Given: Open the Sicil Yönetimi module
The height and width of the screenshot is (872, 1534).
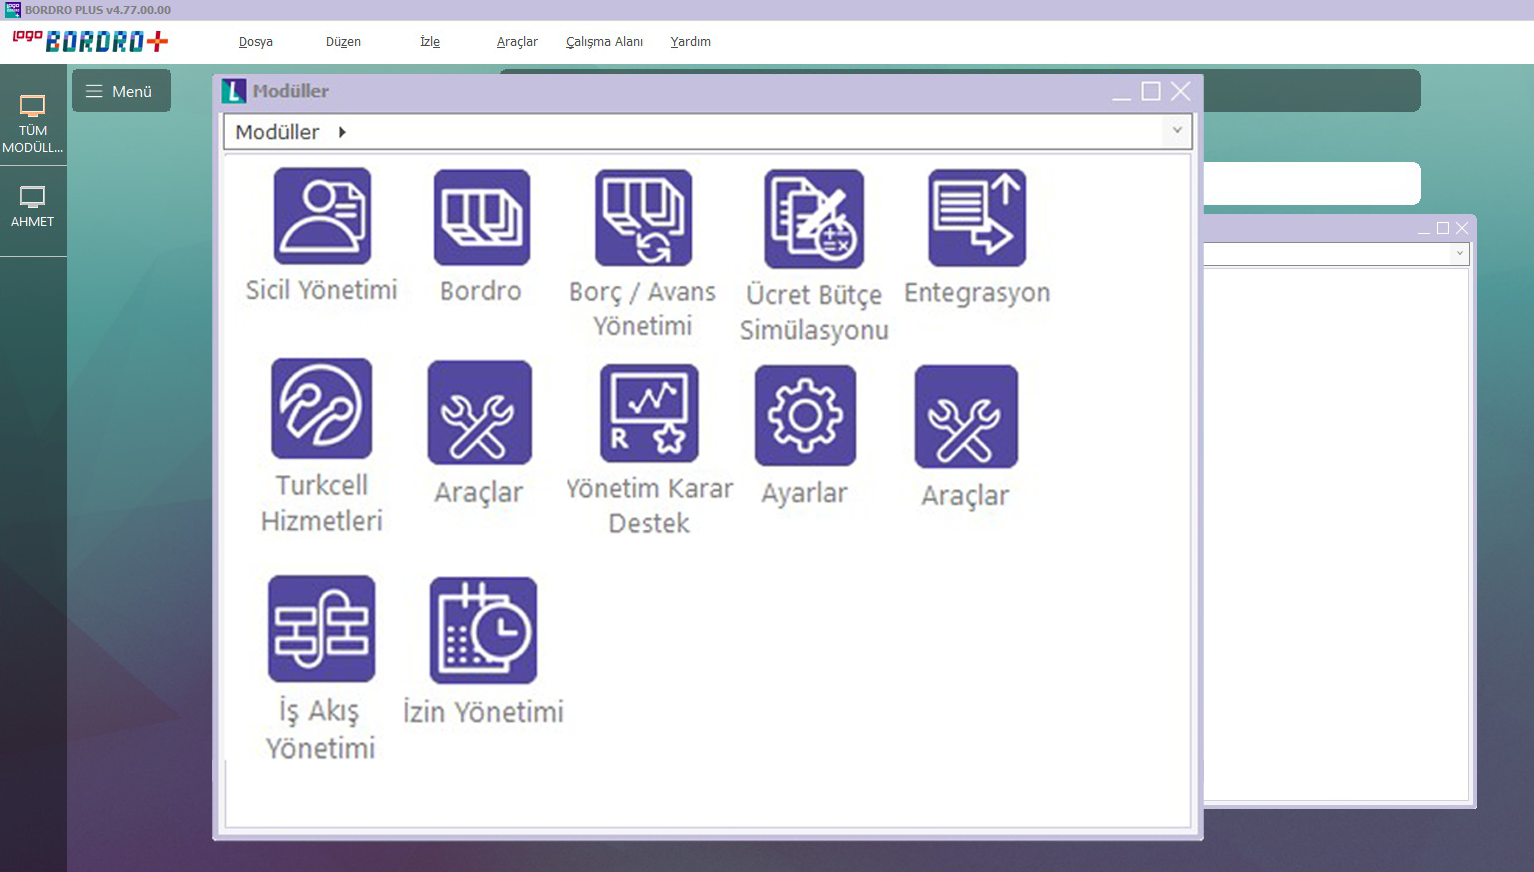Looking at the screenshot, I should (322, 216).
